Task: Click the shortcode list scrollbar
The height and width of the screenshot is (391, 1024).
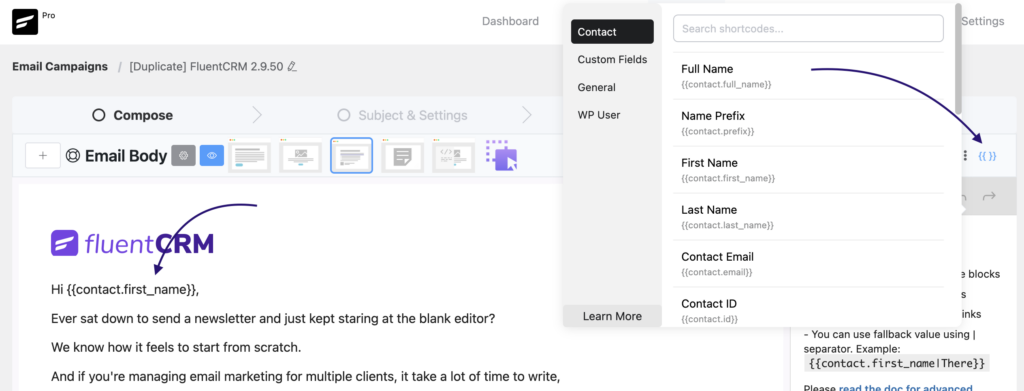Action: pos(958,59)
